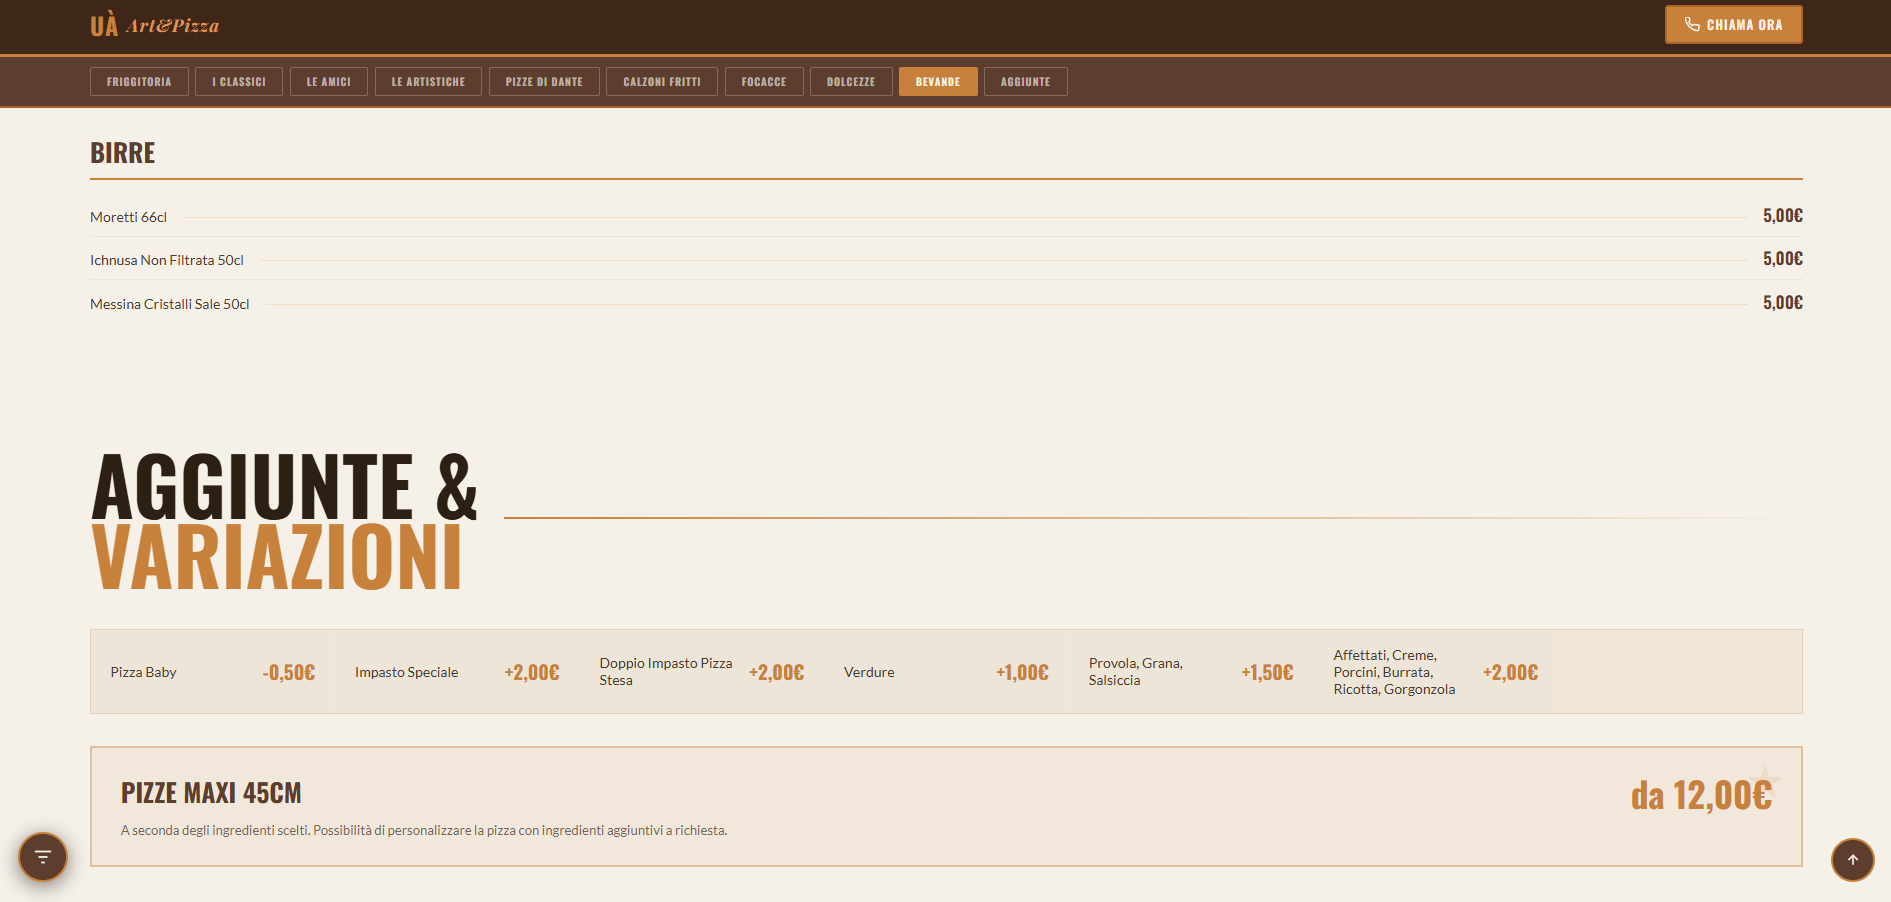Image resolution: width=1891 pixels, height=902 pixels.
Task: Click the Pizza Baby variation entry
Action: pos(143,672)
